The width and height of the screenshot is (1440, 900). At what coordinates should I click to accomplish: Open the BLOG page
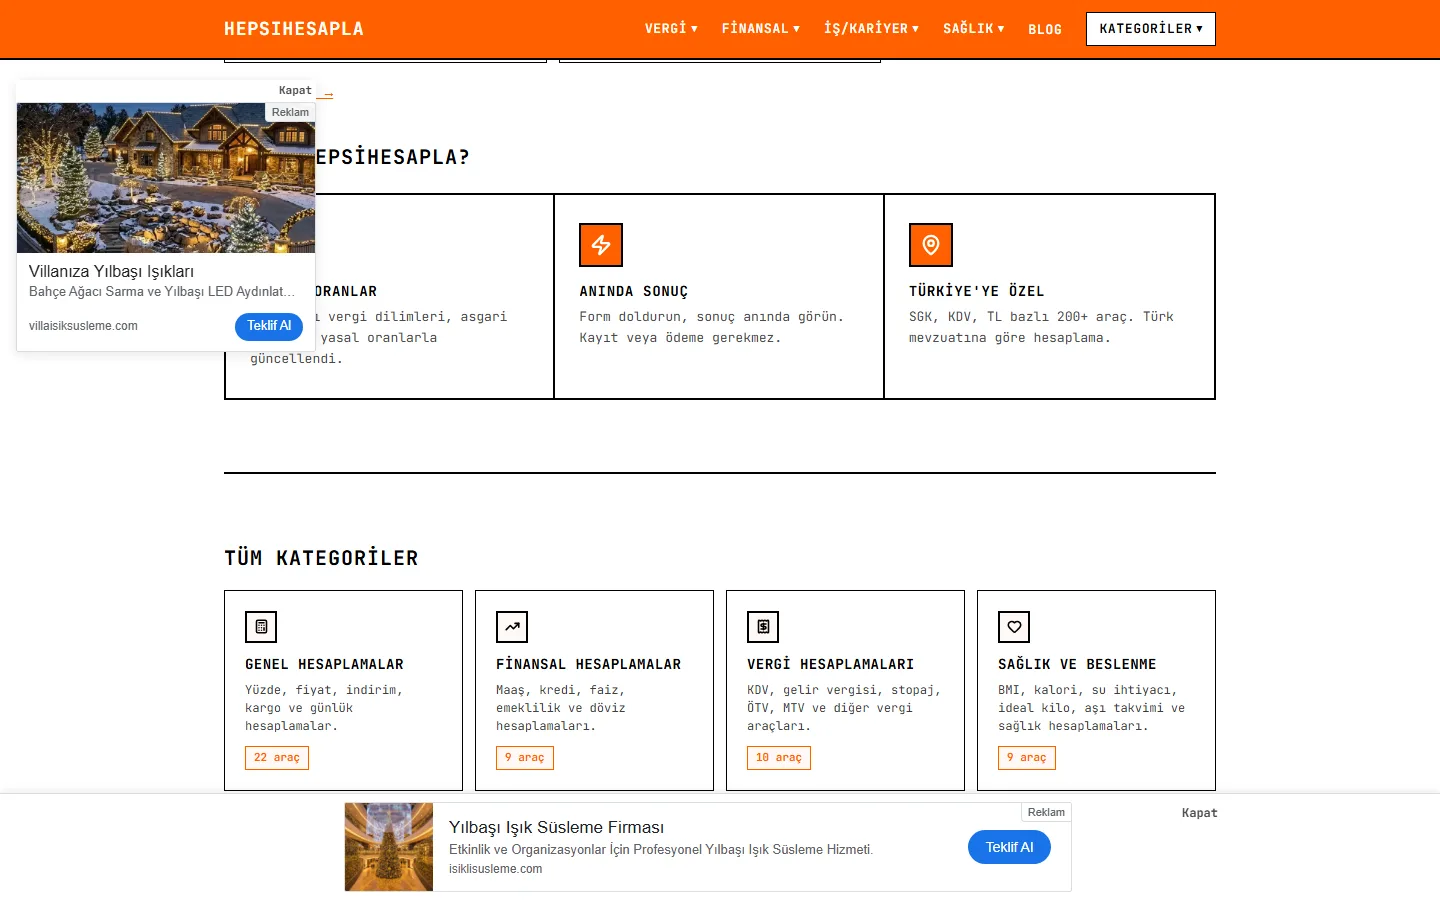click(x=1045, y=29)
